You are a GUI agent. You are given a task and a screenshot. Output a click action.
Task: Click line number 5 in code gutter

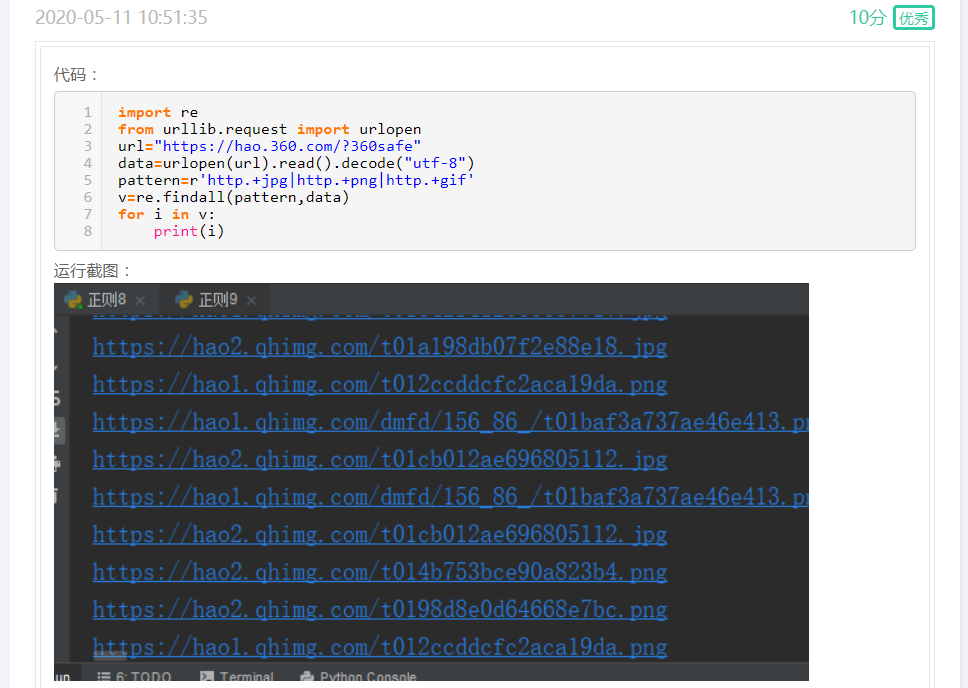[88, 180]
